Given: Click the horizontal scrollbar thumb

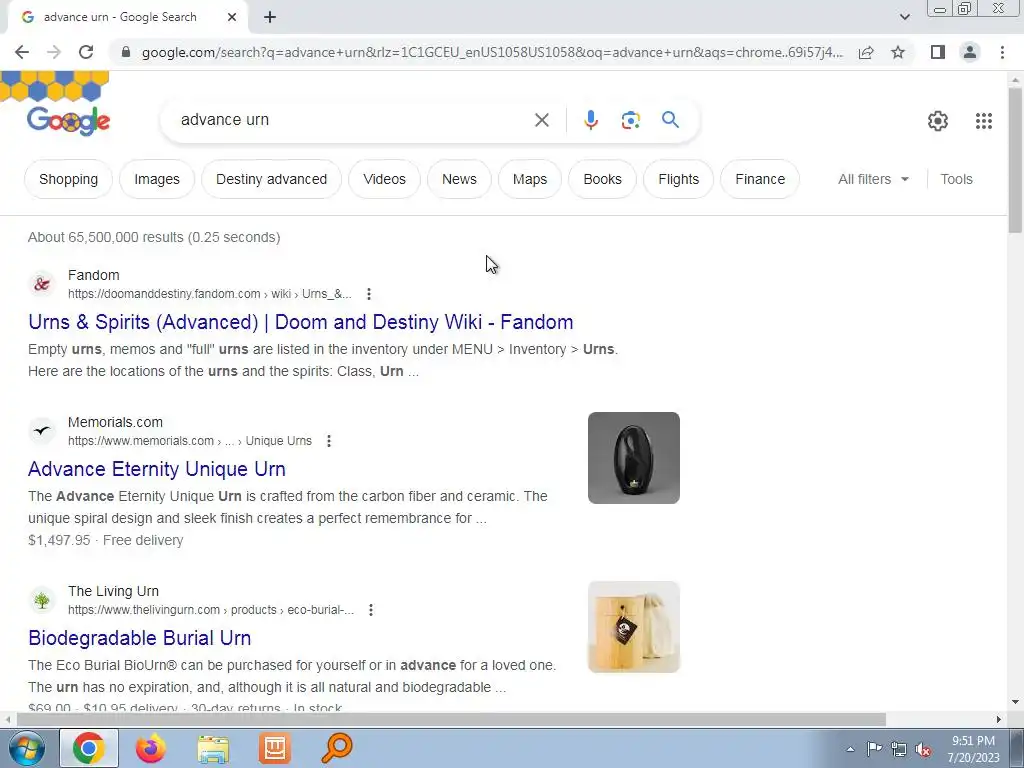Looking at the screenshot, I should (451, 719).
